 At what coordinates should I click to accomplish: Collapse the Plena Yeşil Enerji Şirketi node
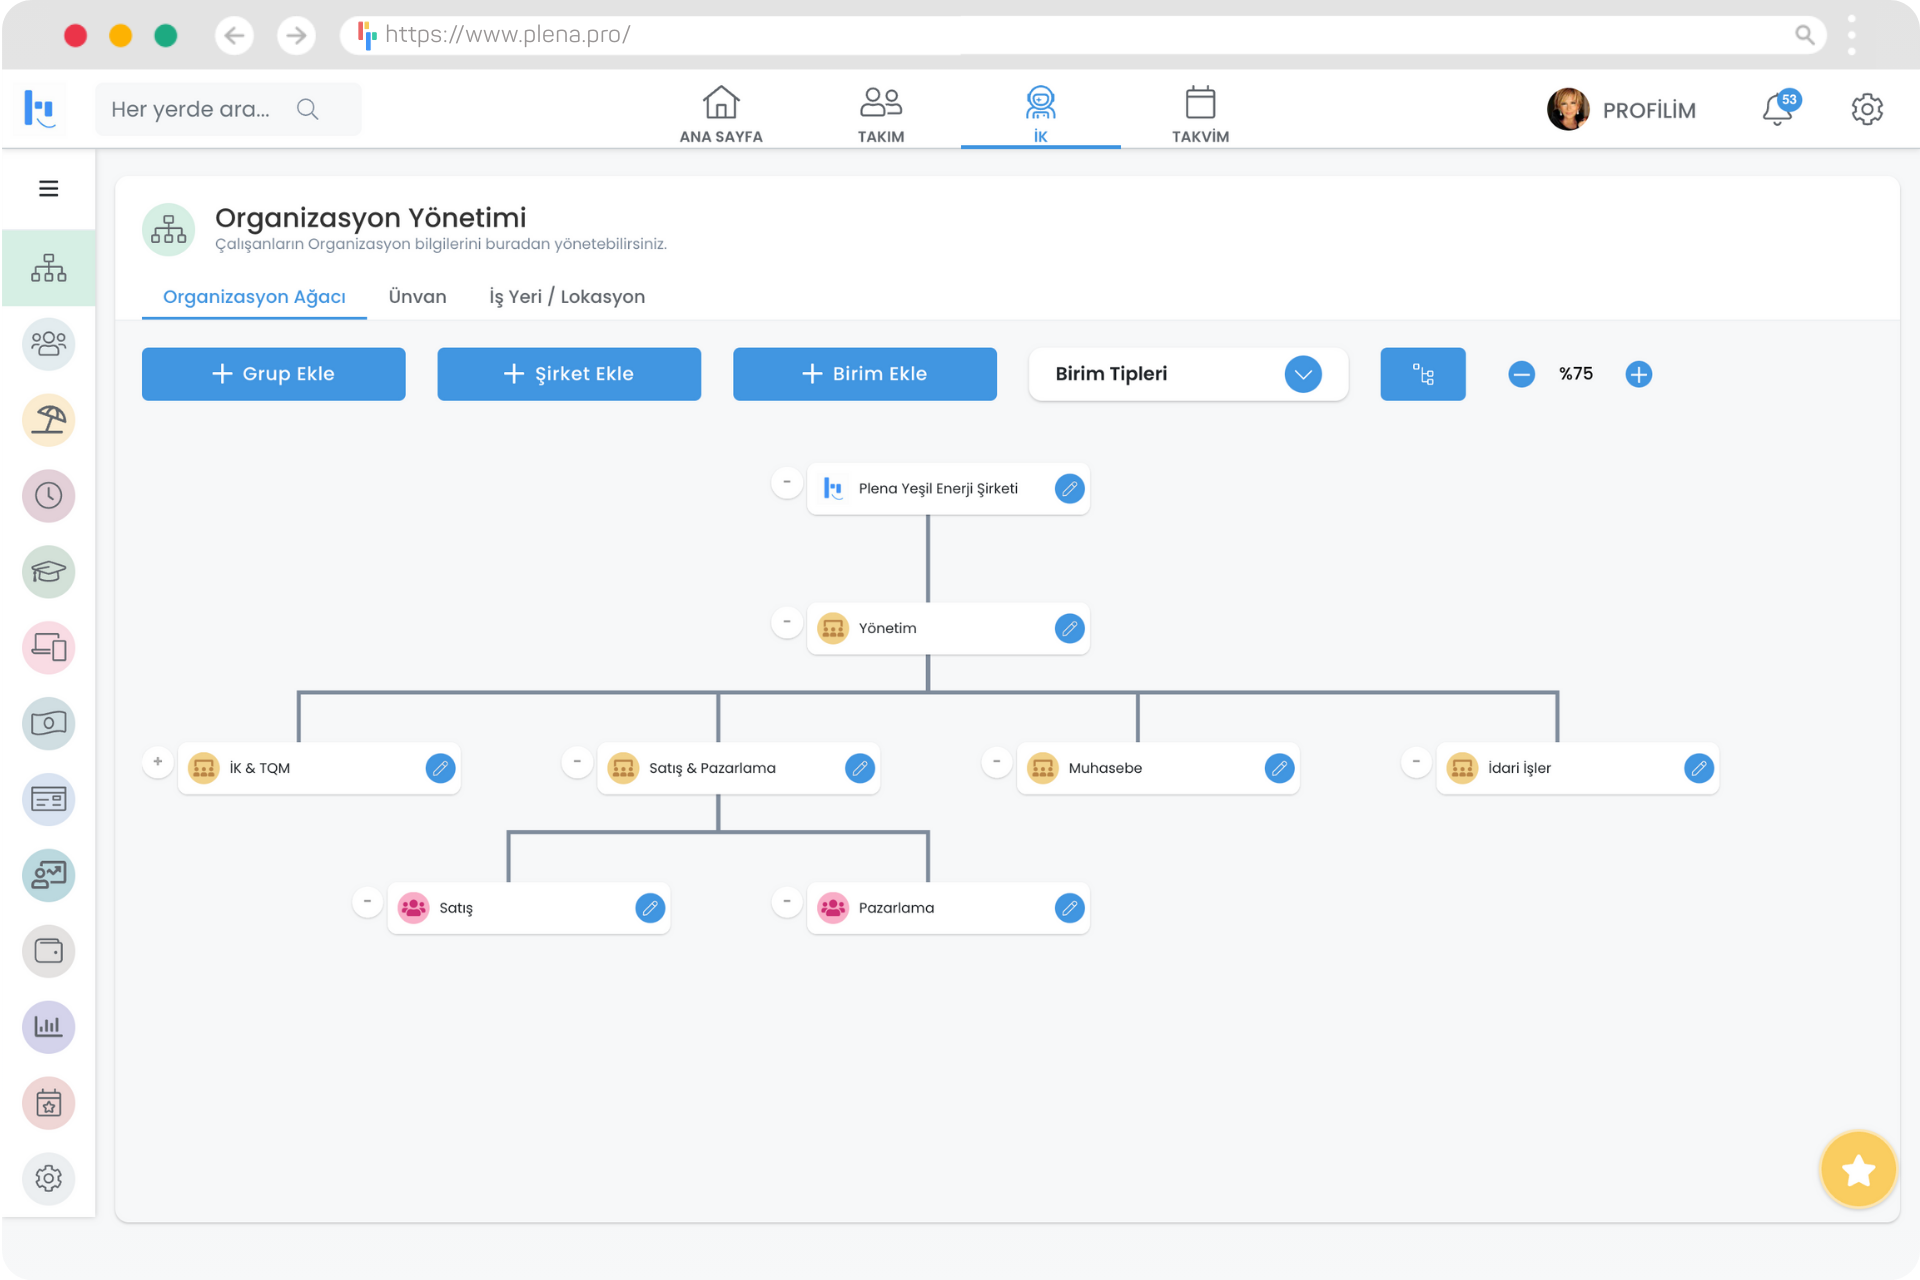tap(787, 482)
